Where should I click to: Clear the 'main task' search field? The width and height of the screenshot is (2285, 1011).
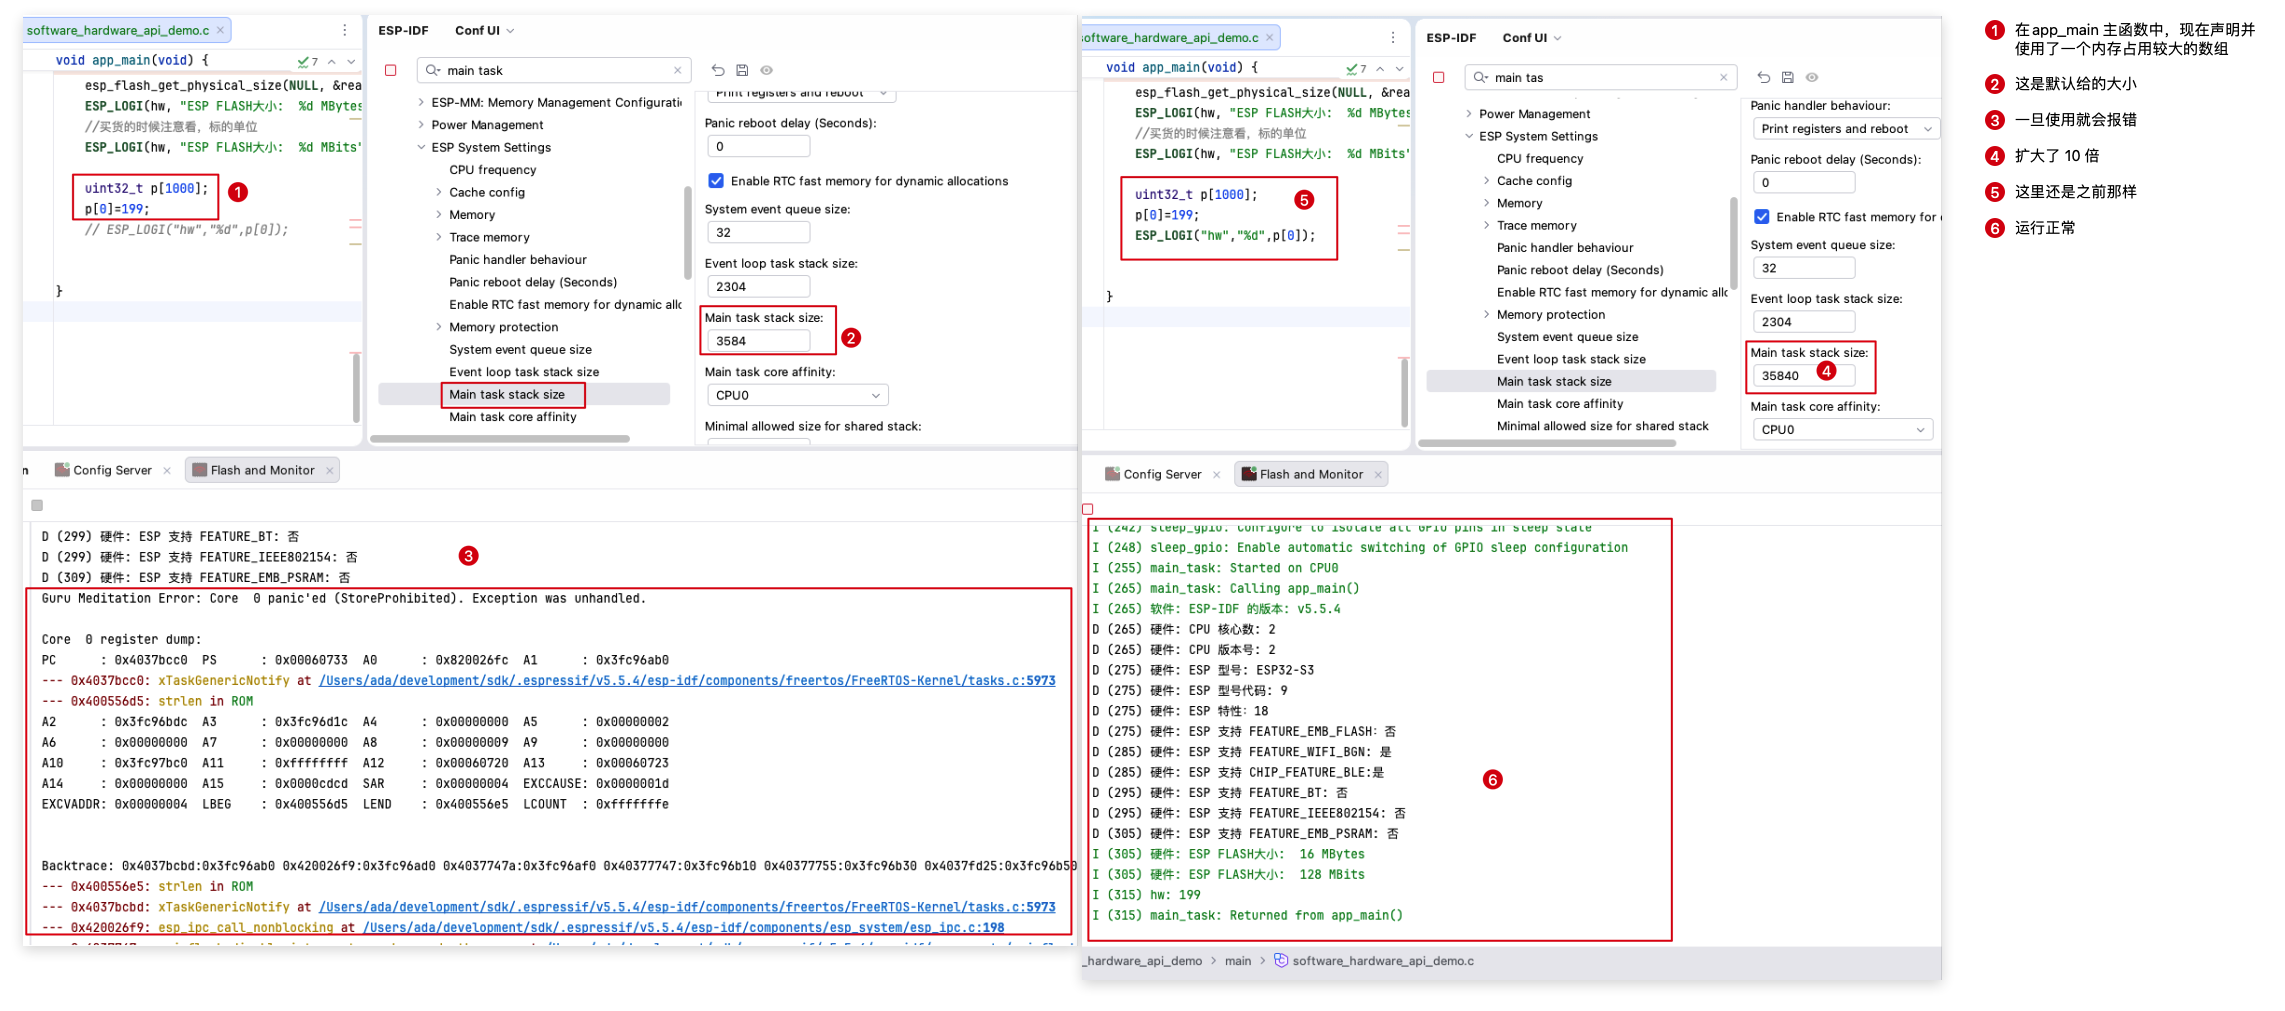tap(677, 70)
